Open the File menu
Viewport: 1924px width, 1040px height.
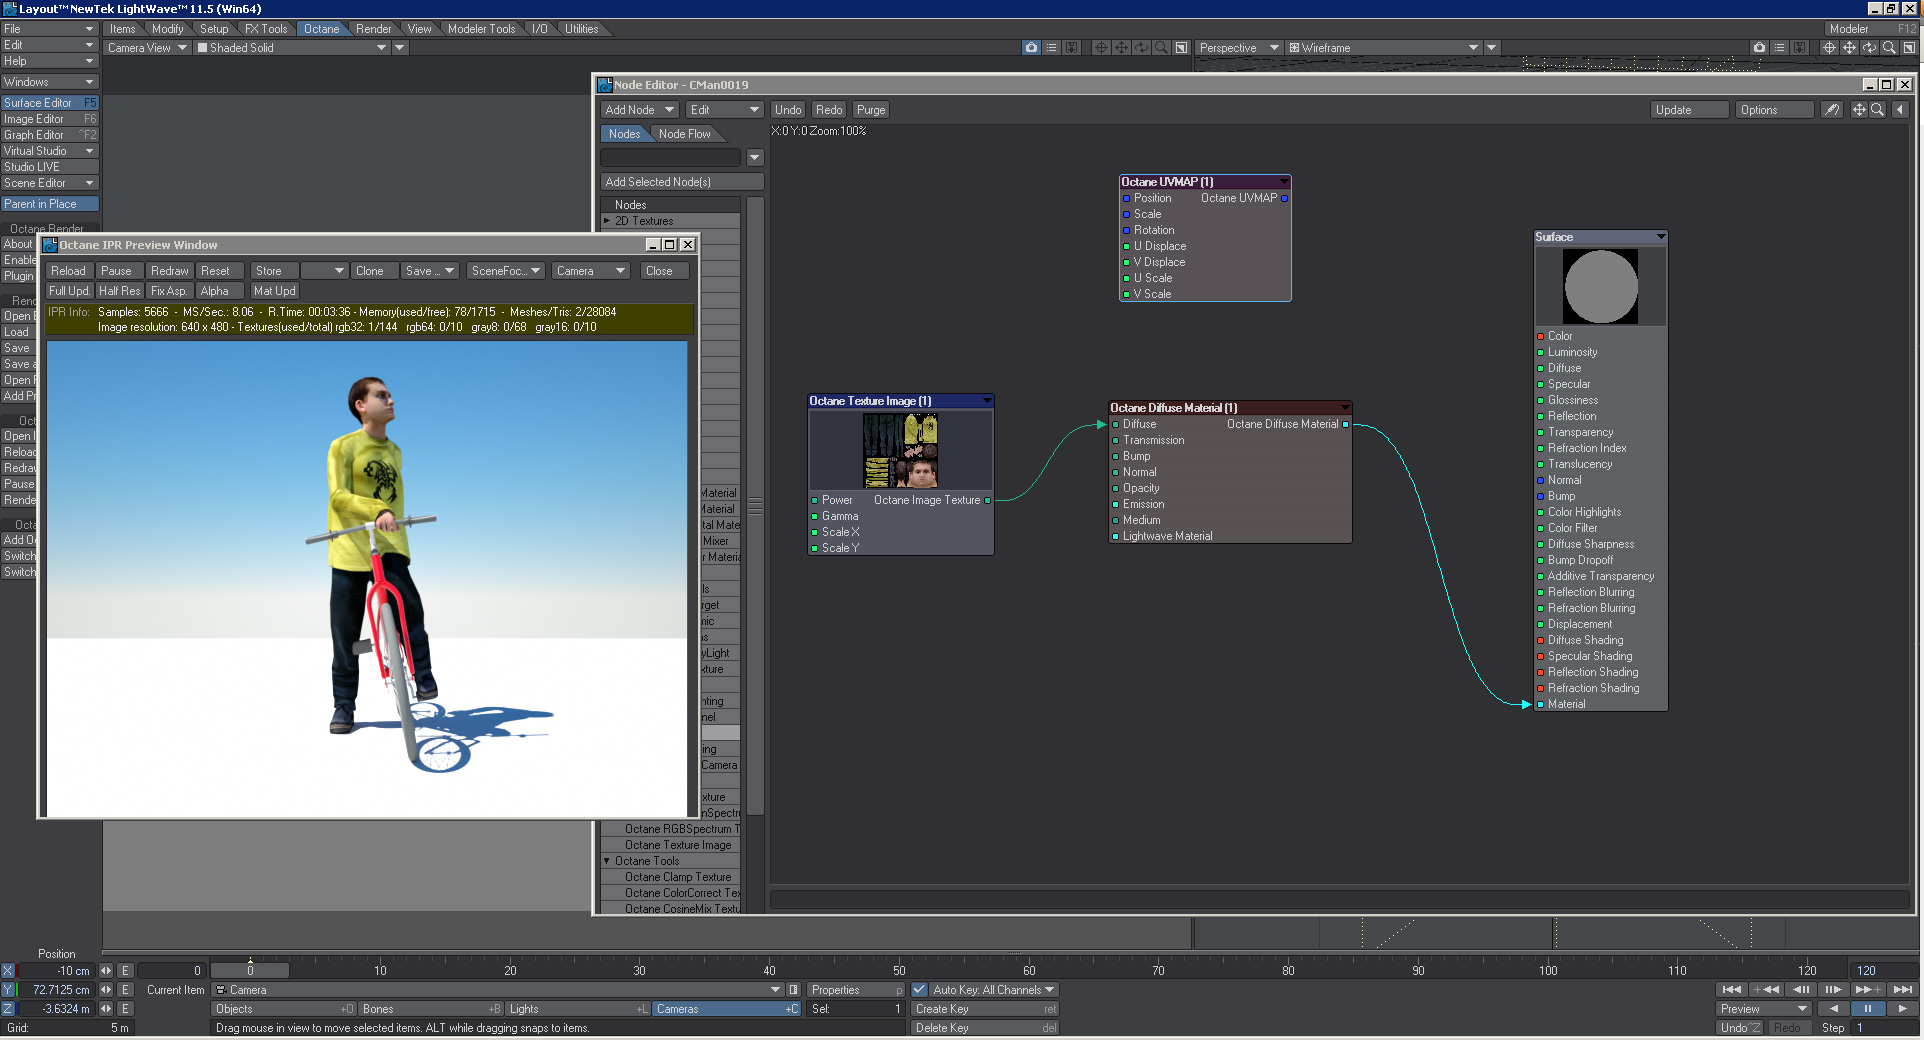point(48,29)
